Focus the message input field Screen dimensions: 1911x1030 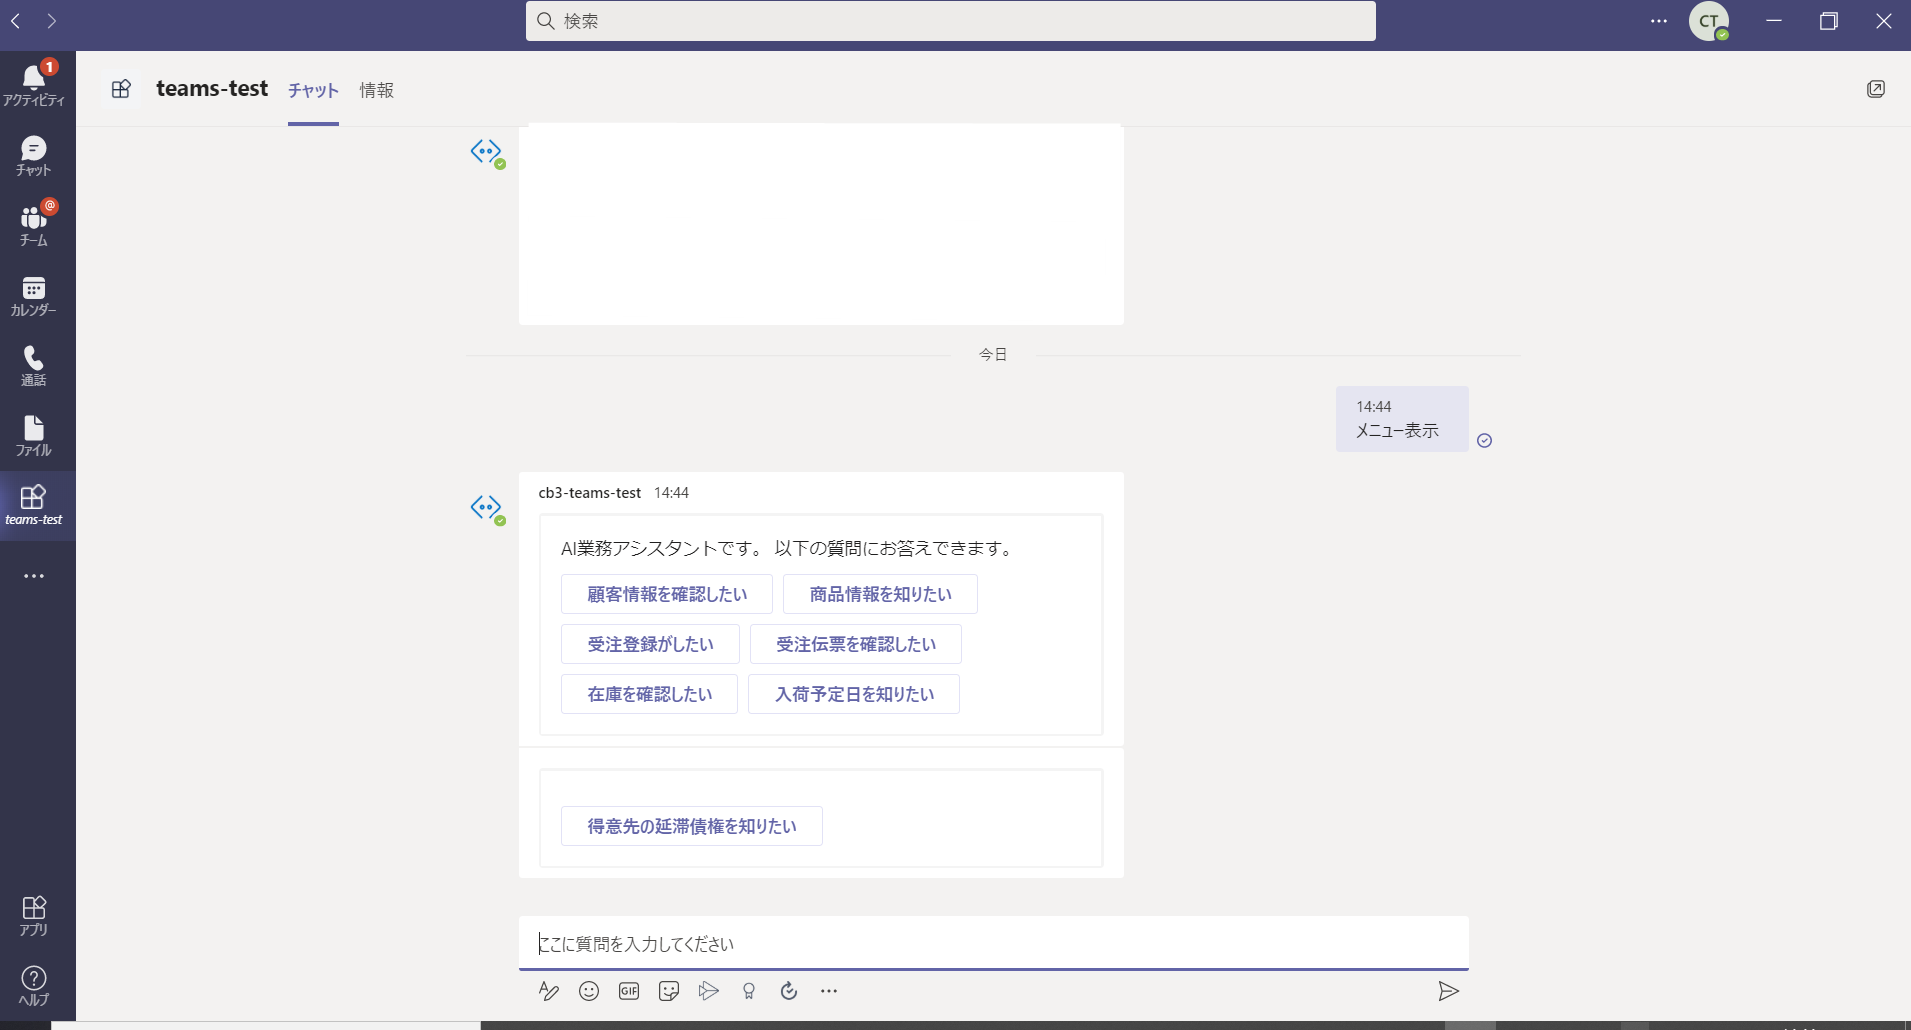click(992, 943)
